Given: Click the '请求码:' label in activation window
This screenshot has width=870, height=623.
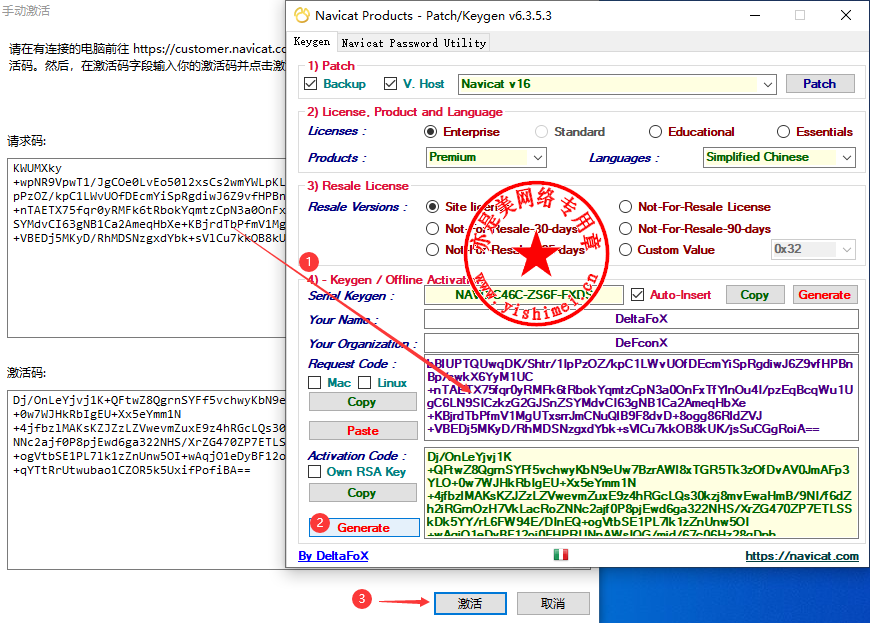Looking at the screenshot, I should (x=27, y=141).
